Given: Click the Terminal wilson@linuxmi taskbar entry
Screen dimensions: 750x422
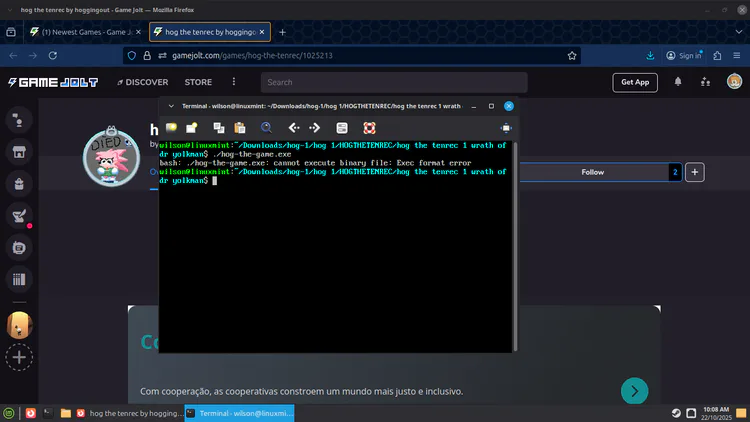Looking at the screenshot, I should pyautogui.click(x=239, y=413).
